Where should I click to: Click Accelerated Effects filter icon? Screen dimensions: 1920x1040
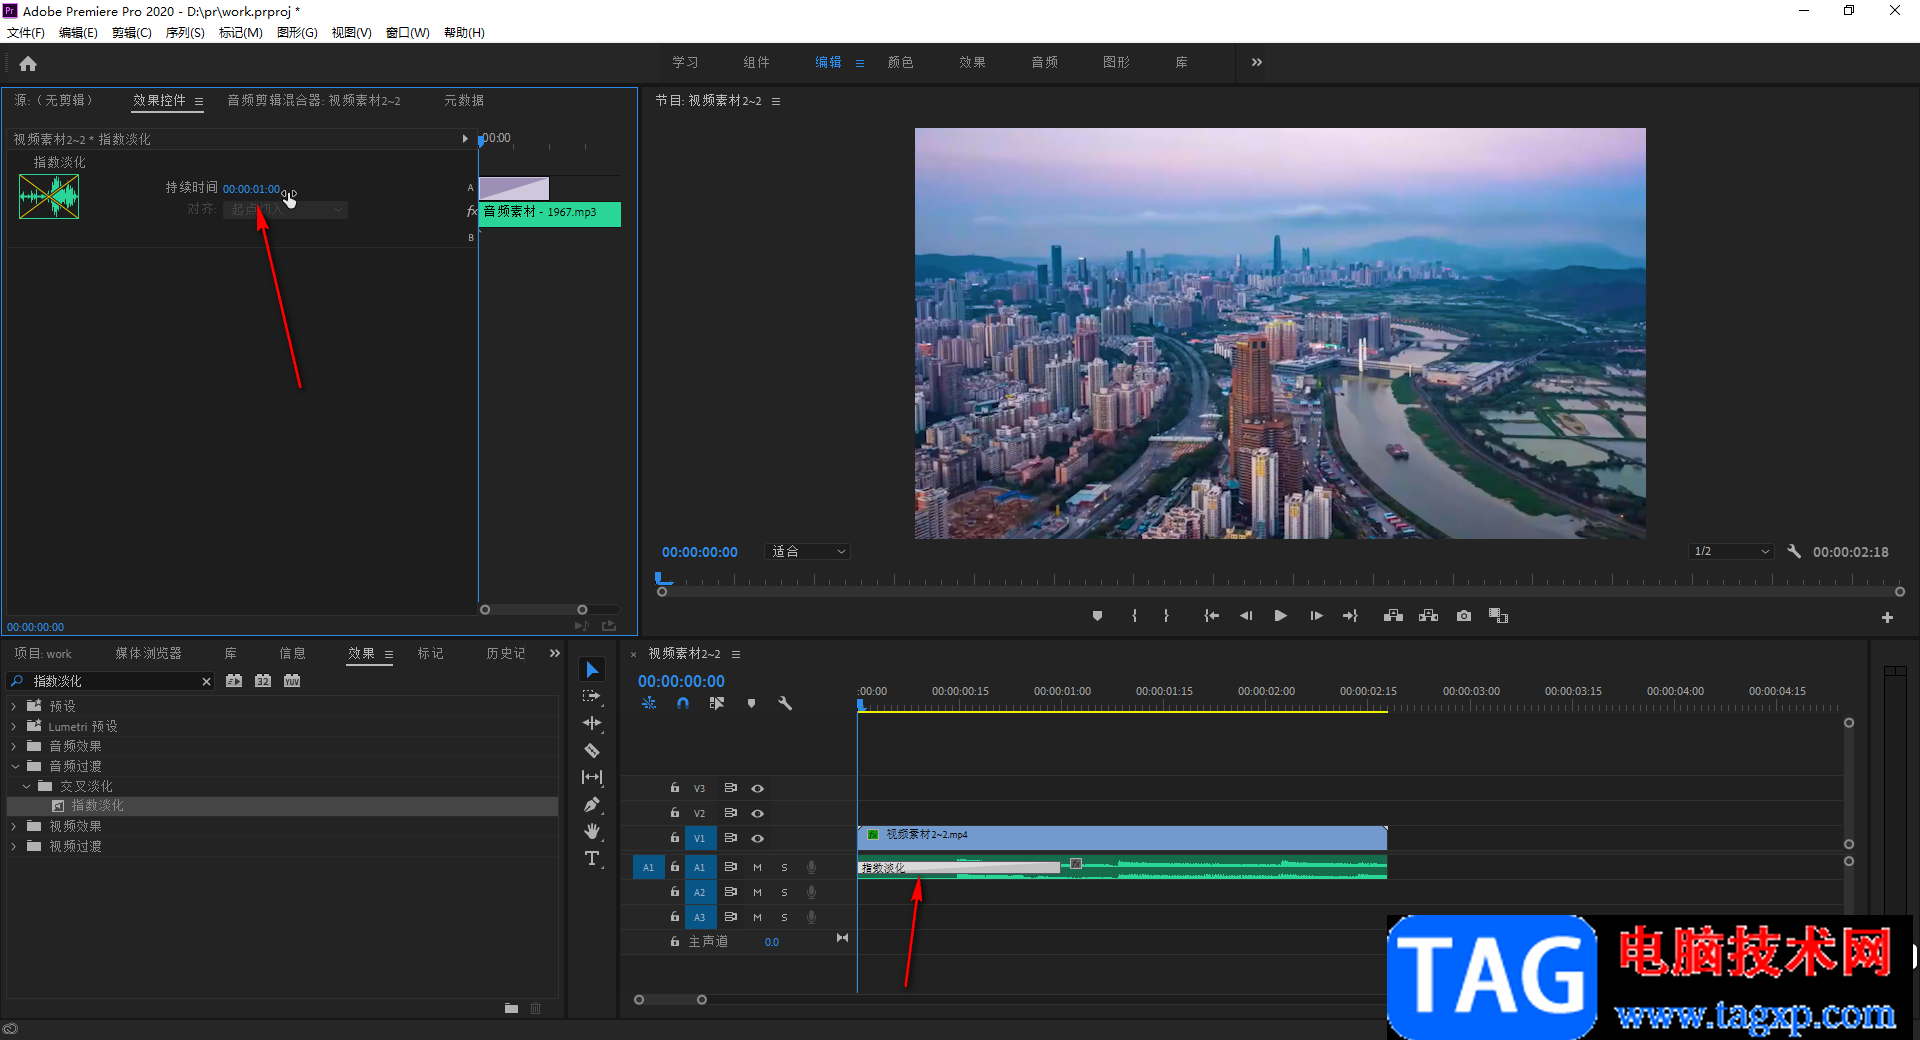(x=234, y=681)
